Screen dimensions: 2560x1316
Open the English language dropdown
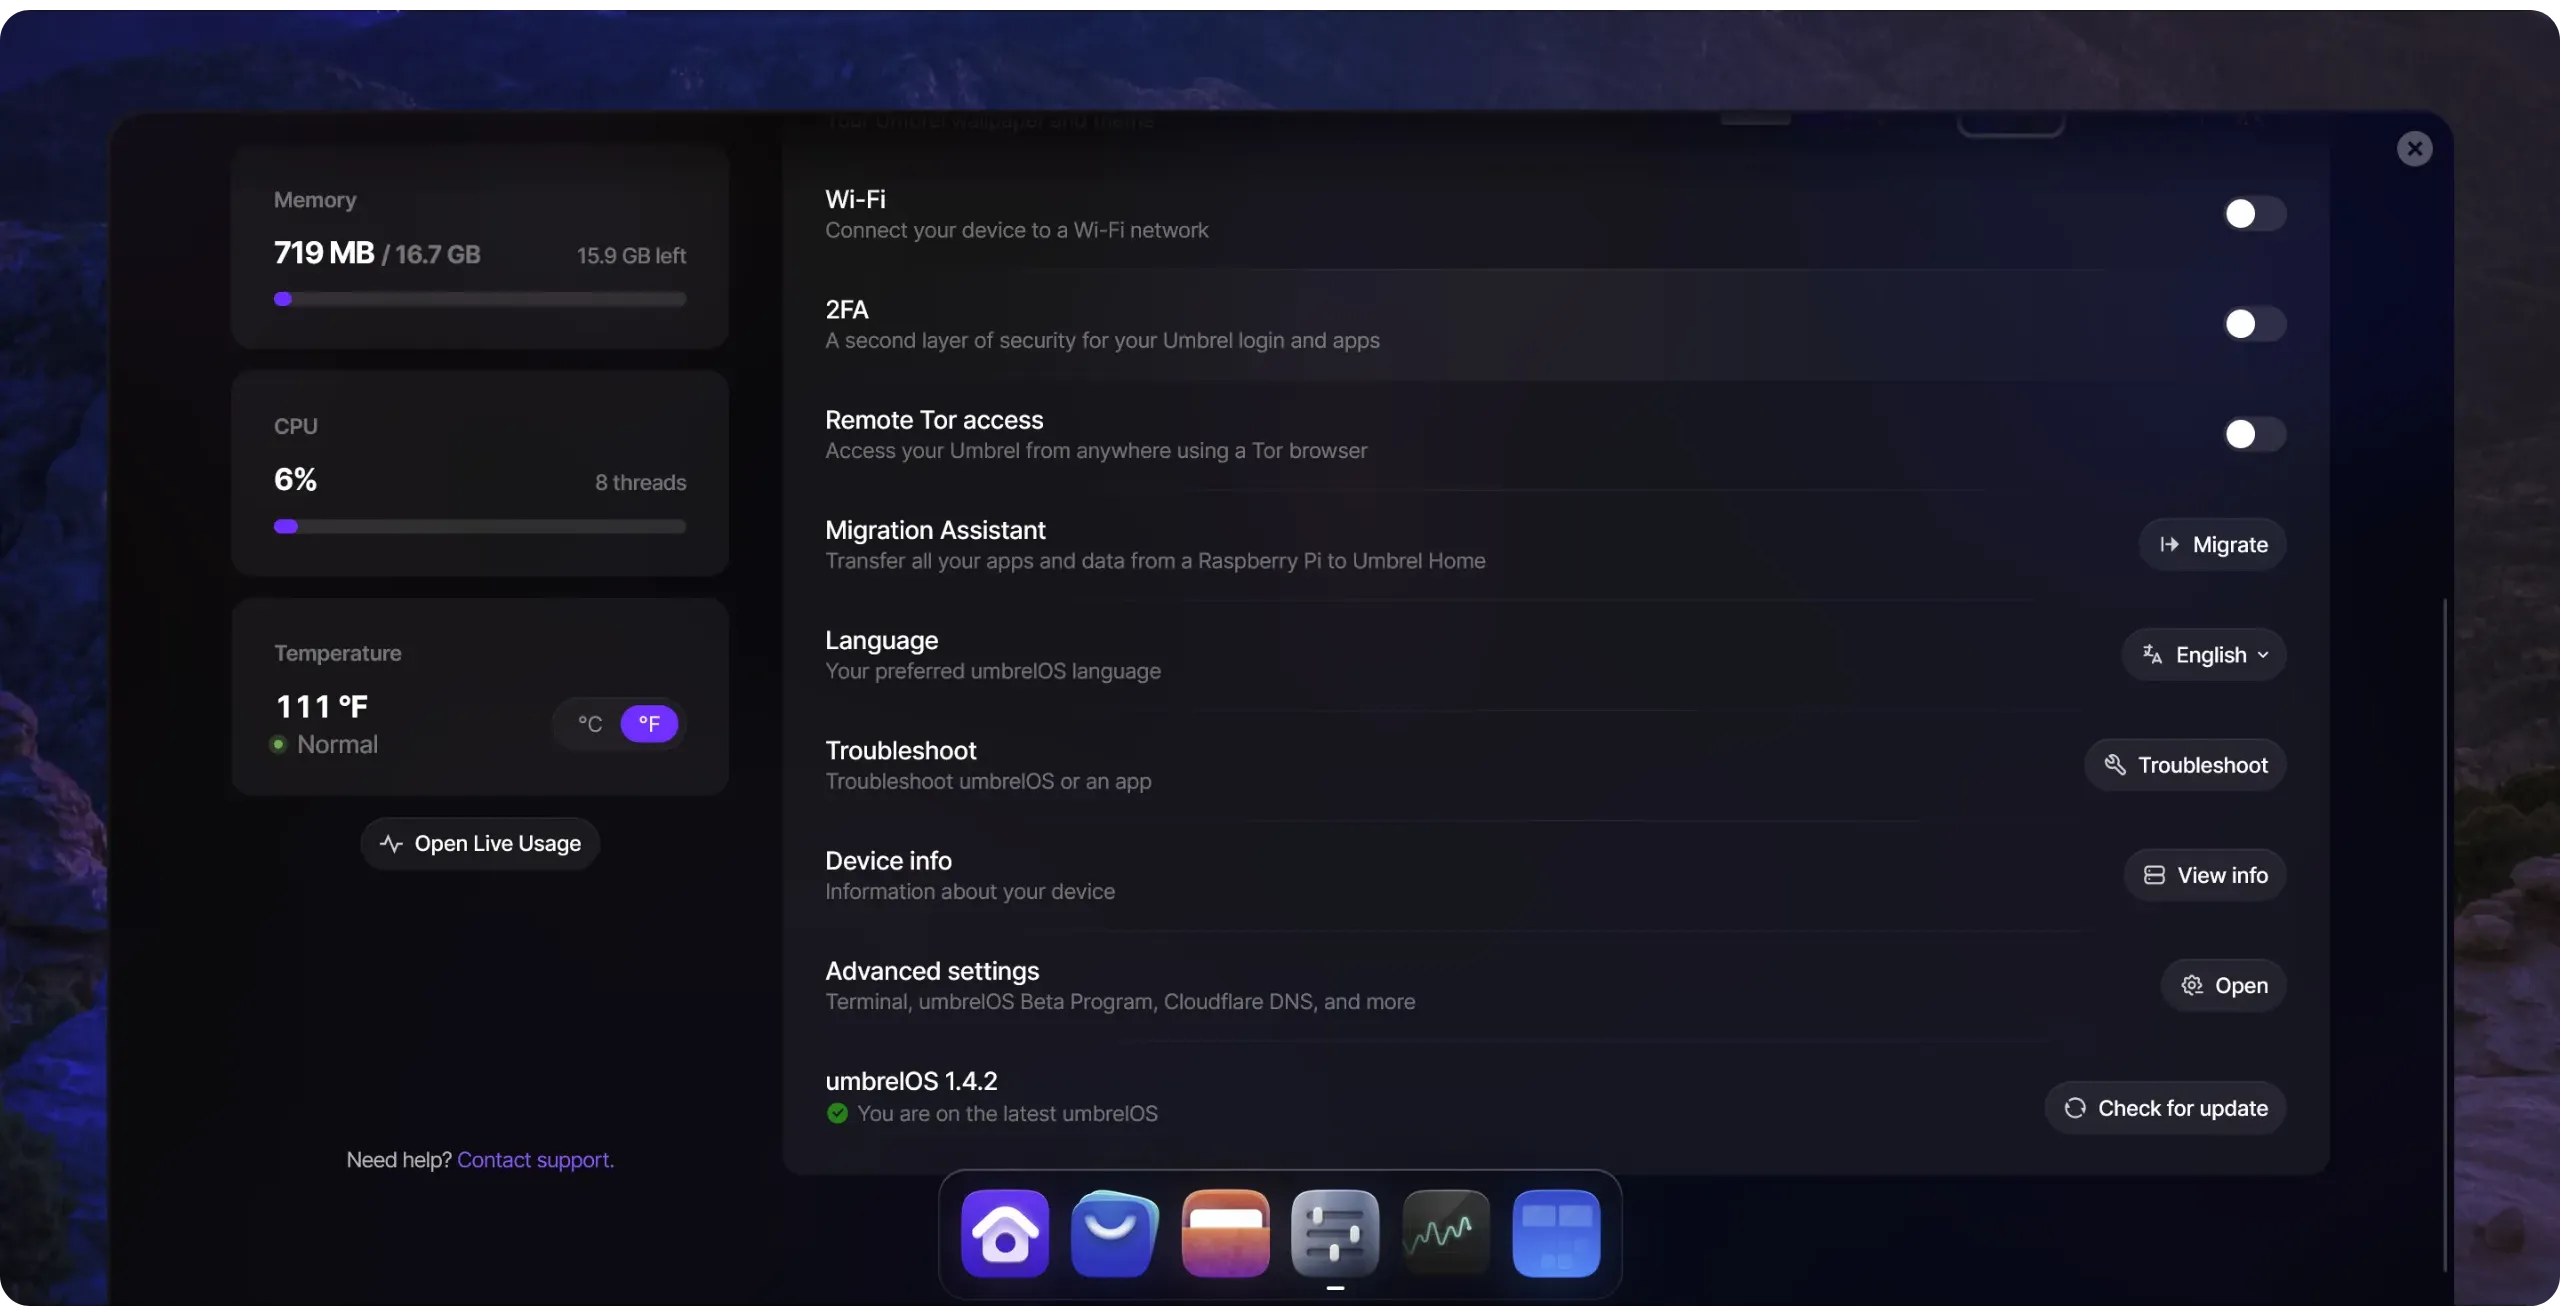[x=2204, y=655]
